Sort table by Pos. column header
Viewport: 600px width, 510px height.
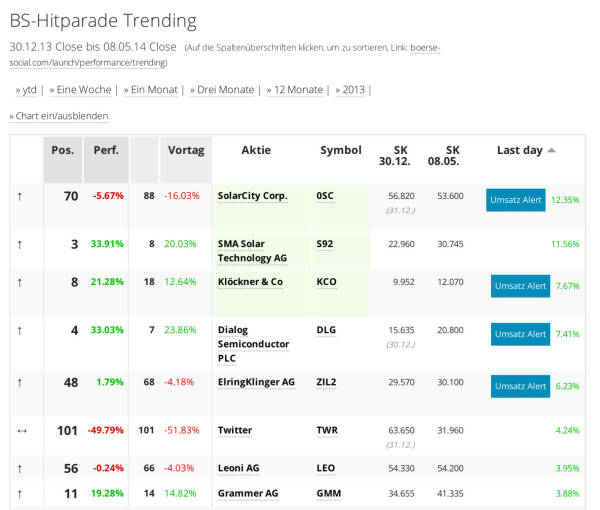[63, 150]
